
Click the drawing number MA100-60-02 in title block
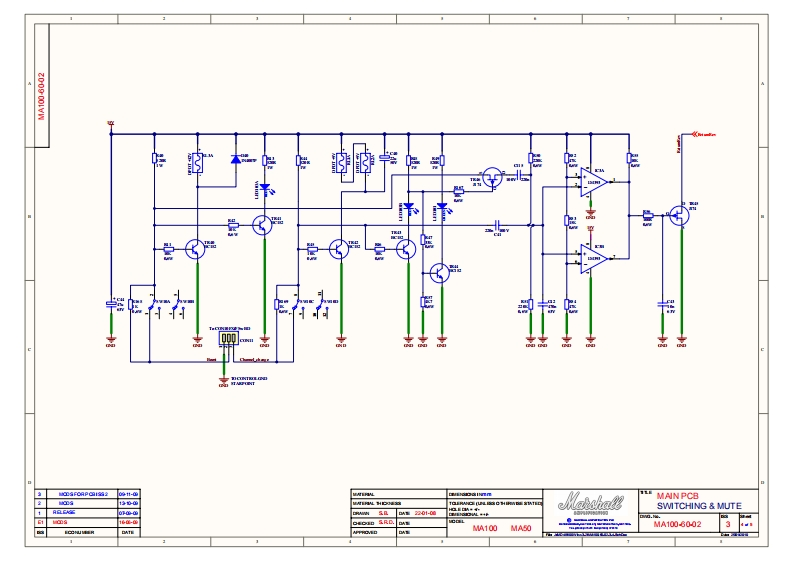tap(678, 524)
